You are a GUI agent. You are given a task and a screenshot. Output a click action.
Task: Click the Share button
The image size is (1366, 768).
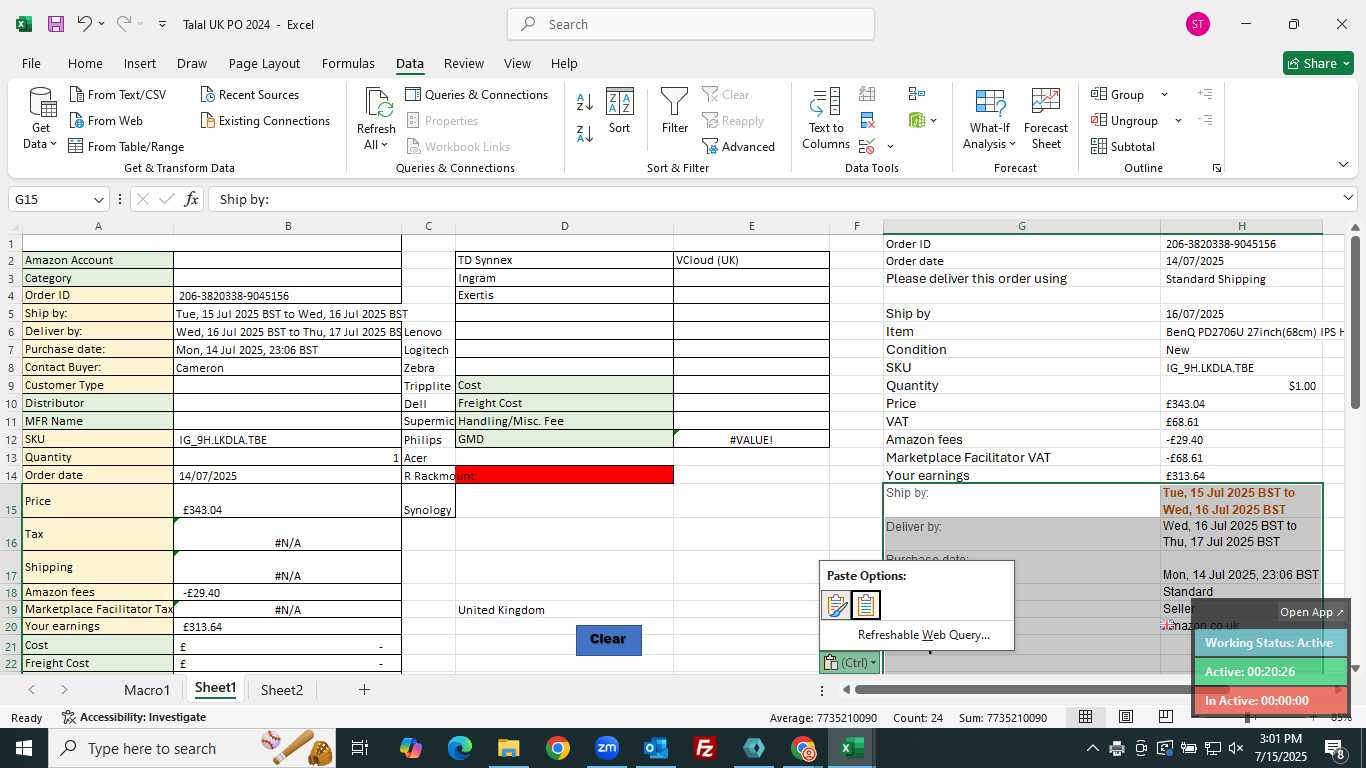[x=1318, y=63]
